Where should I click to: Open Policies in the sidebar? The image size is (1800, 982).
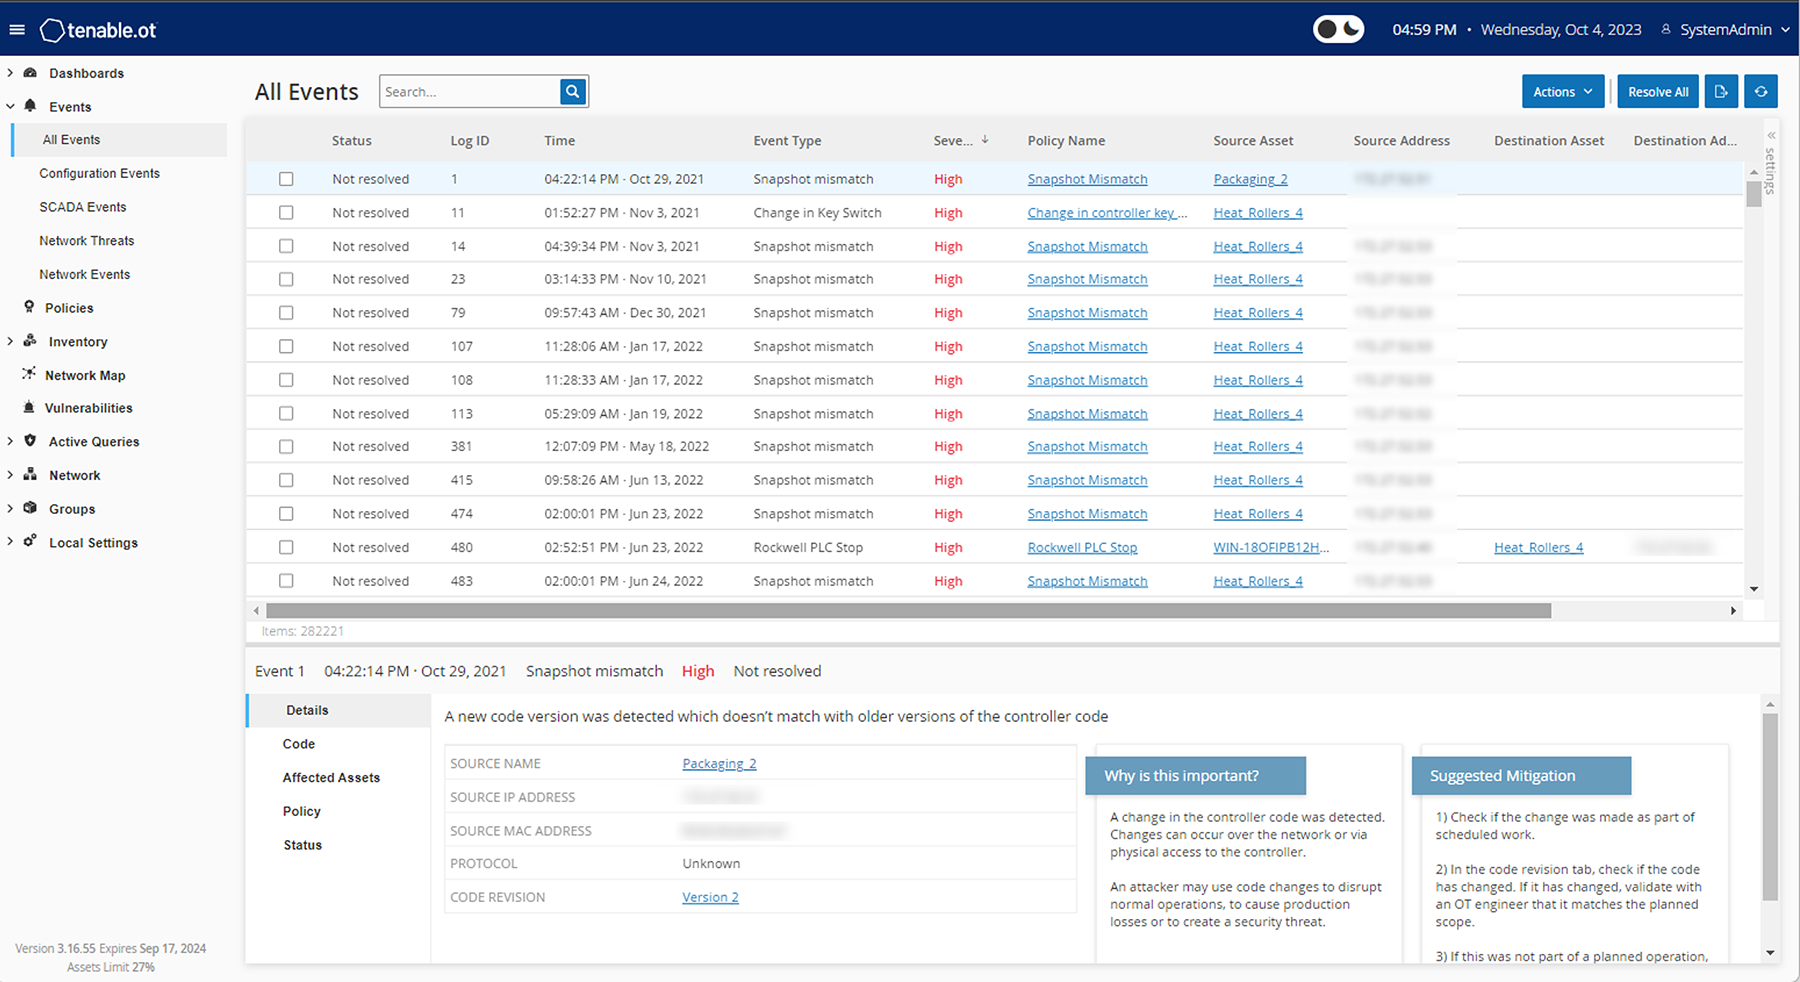[69, 308]
